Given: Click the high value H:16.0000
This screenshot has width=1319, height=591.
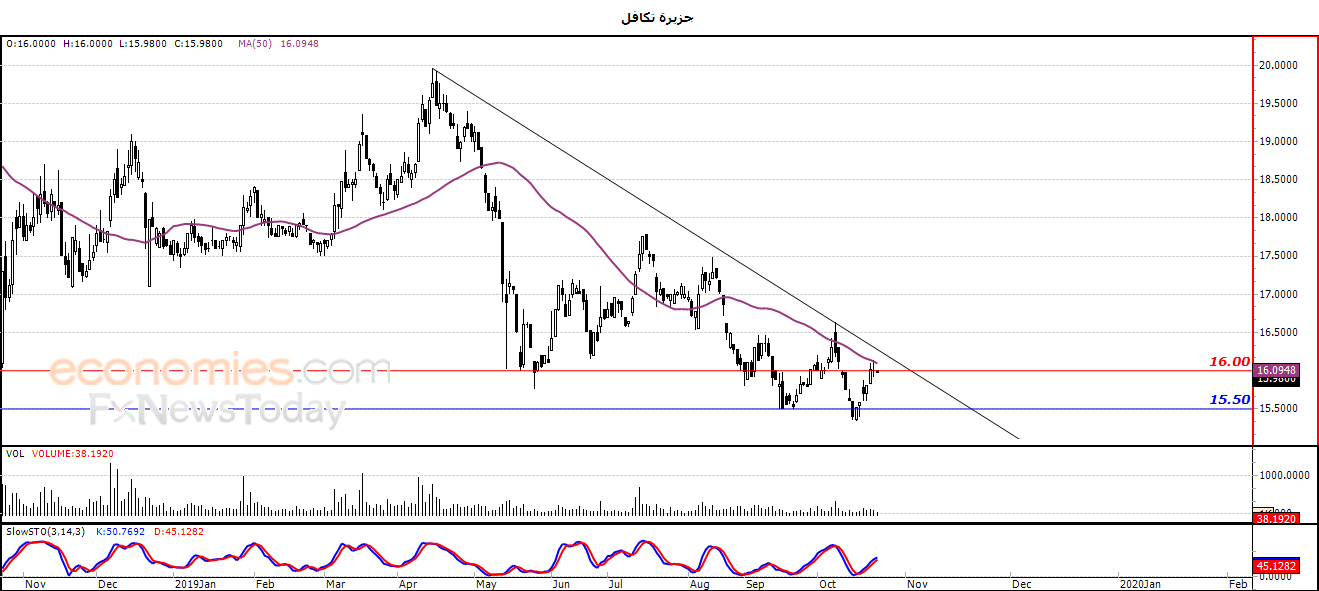Looking at the screenshot, I should click(88, 44).
